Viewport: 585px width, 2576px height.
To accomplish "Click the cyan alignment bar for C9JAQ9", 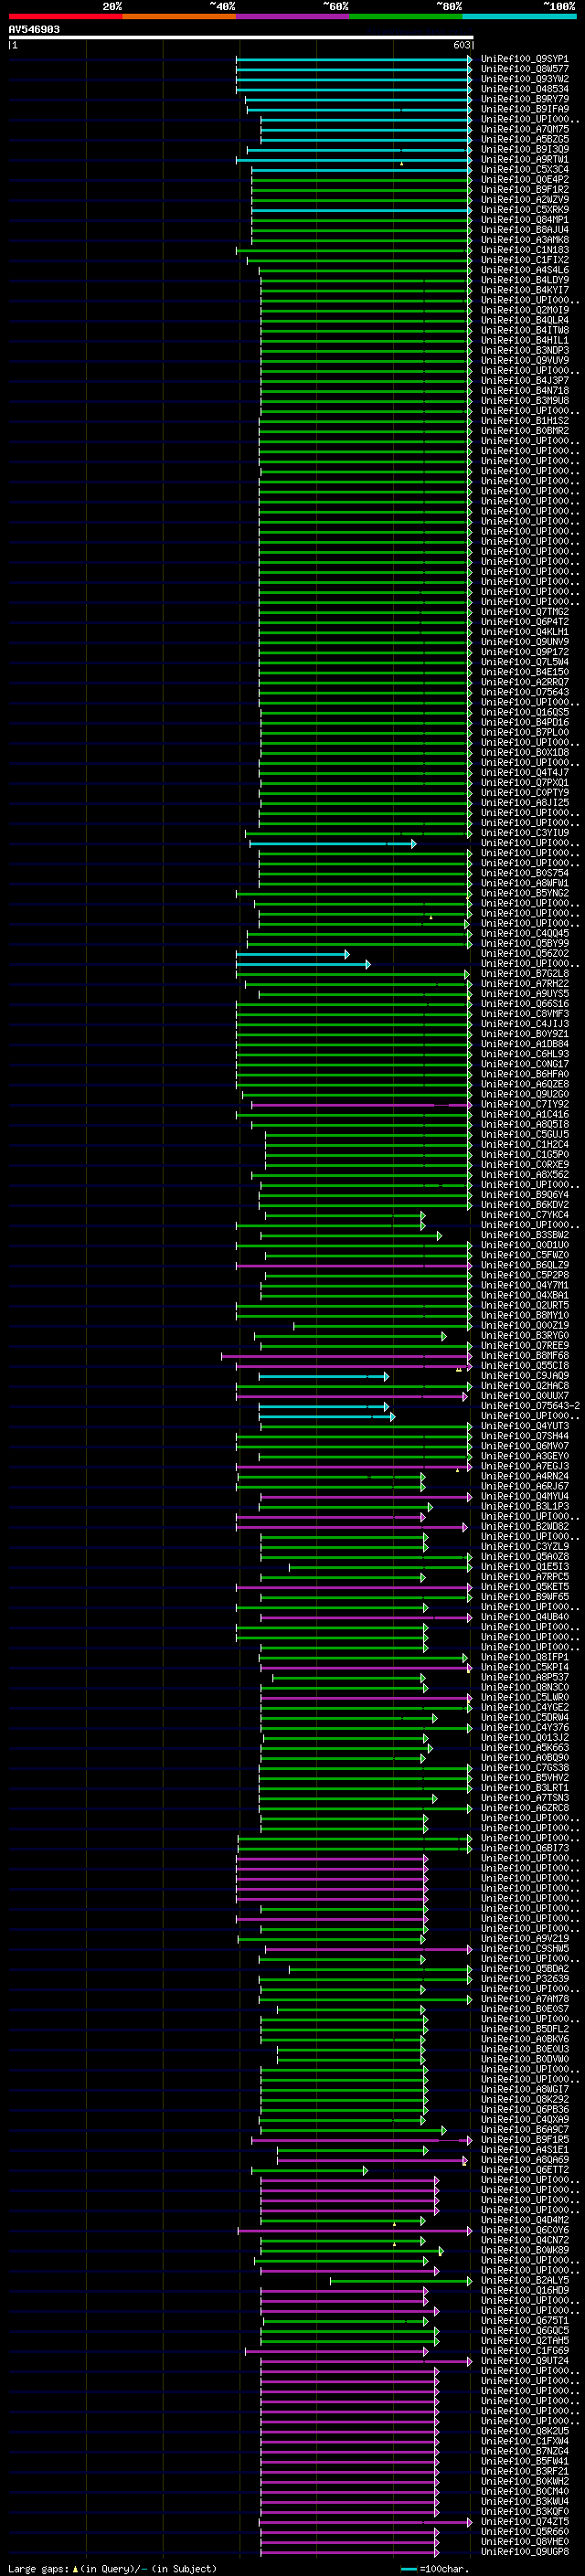I will pos(324,1377).
